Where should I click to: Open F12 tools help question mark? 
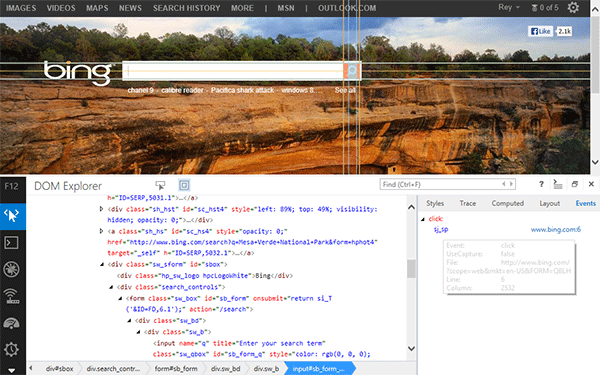pos(541,184)
